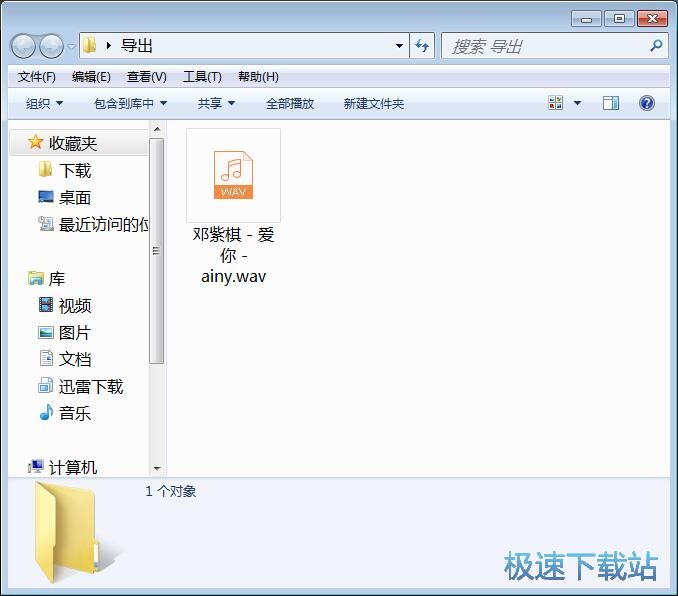Click the navigation pane scrollbar thumb

coord(157,251)
